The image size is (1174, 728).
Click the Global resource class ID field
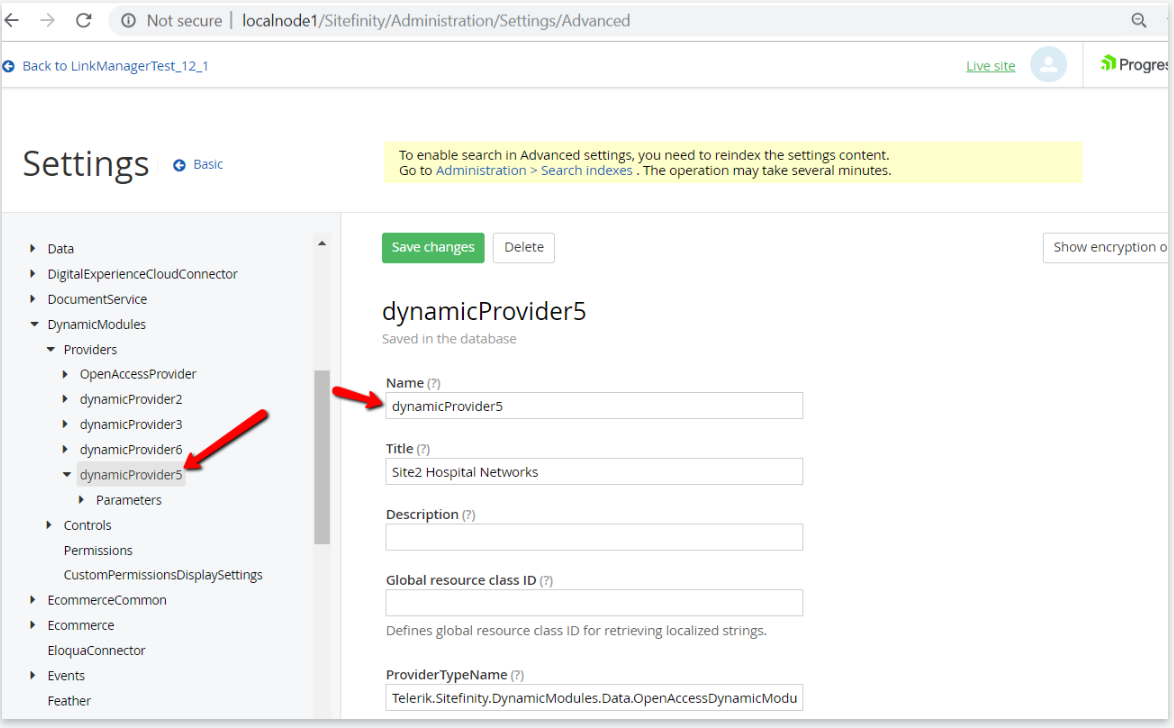point(594,603)
